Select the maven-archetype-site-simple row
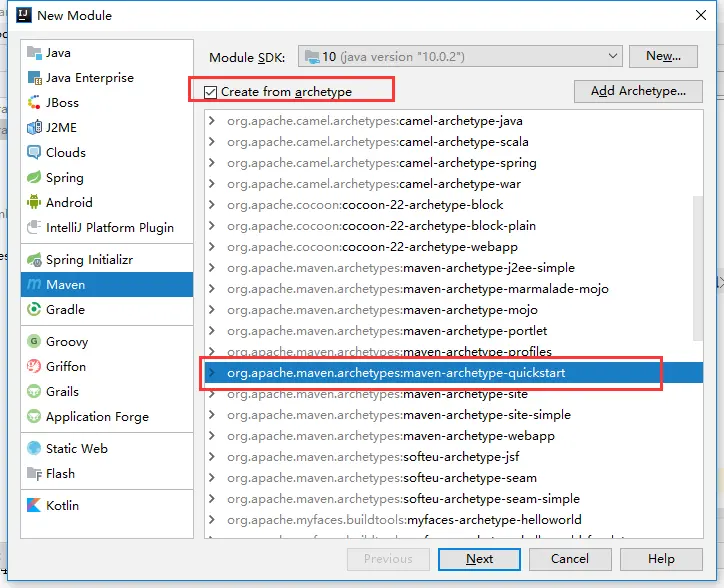Image resolution: width=724 pixels, height=588 pixels. (x=454, y=415)
